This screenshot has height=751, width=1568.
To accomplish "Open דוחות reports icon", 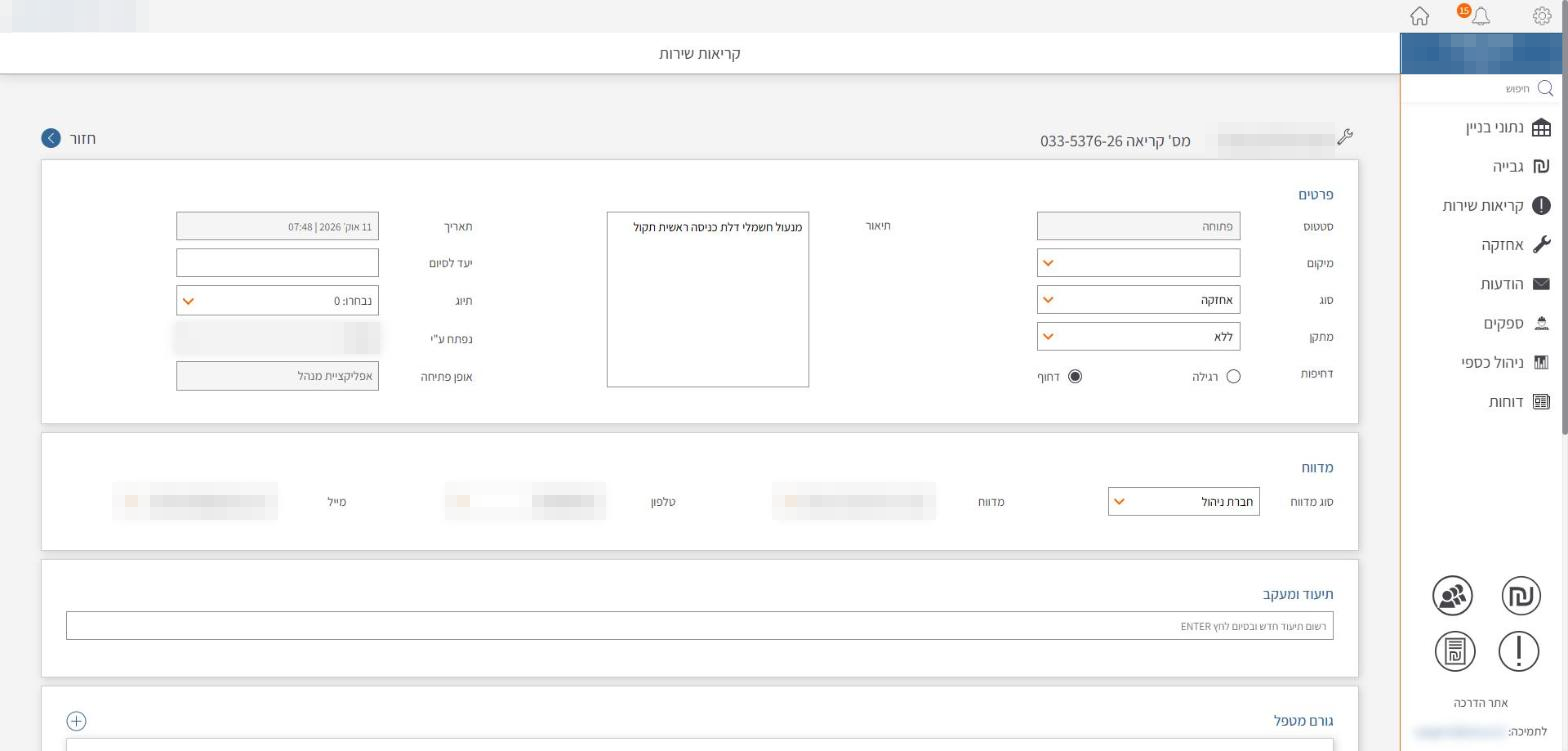I will coord(1541,402).
